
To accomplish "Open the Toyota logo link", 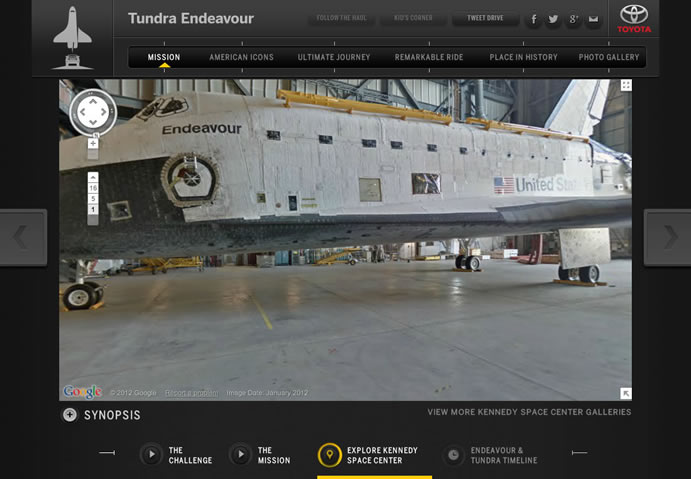I will coord(634,19).
